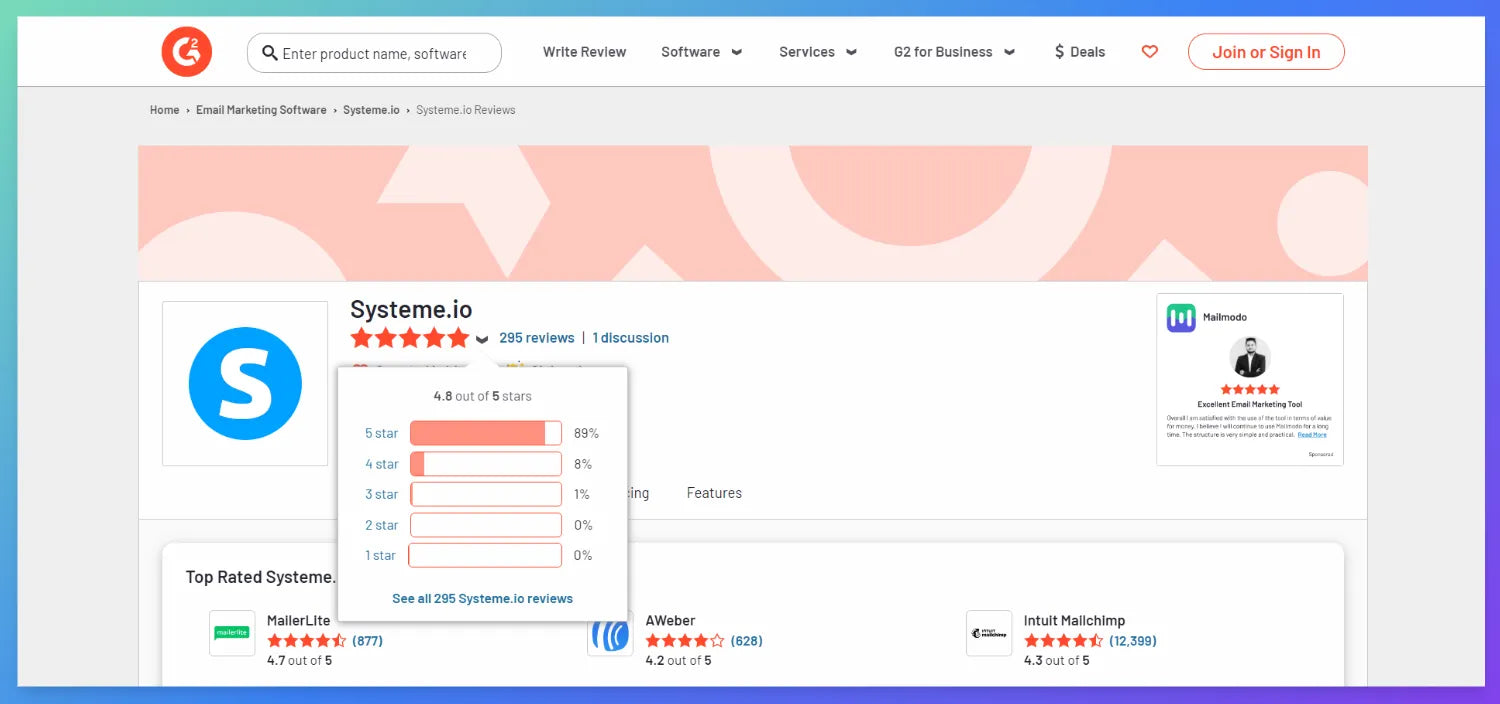The height and width of the screenshot is (704, 1500).
Task: Click the Intuit Mailchimp product name
Action: click(x=1074, y=621)
